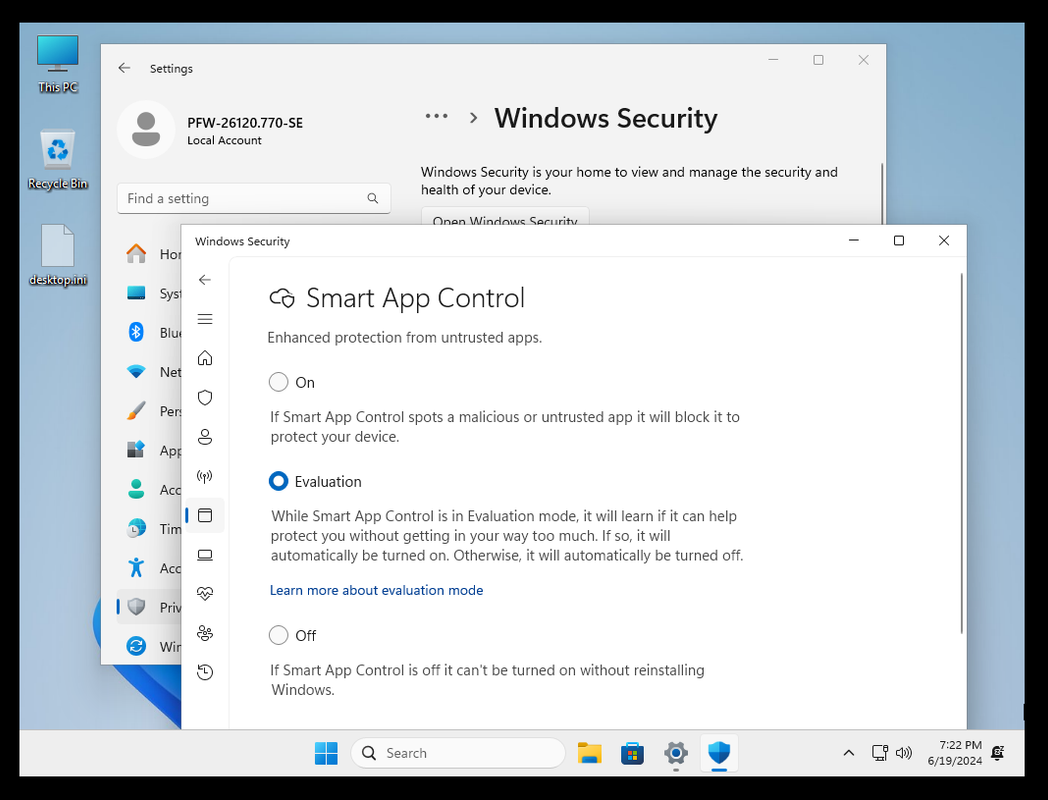Open Device performance & health heart icon
The image size is (1048, 800).
[x=205, y=593]
